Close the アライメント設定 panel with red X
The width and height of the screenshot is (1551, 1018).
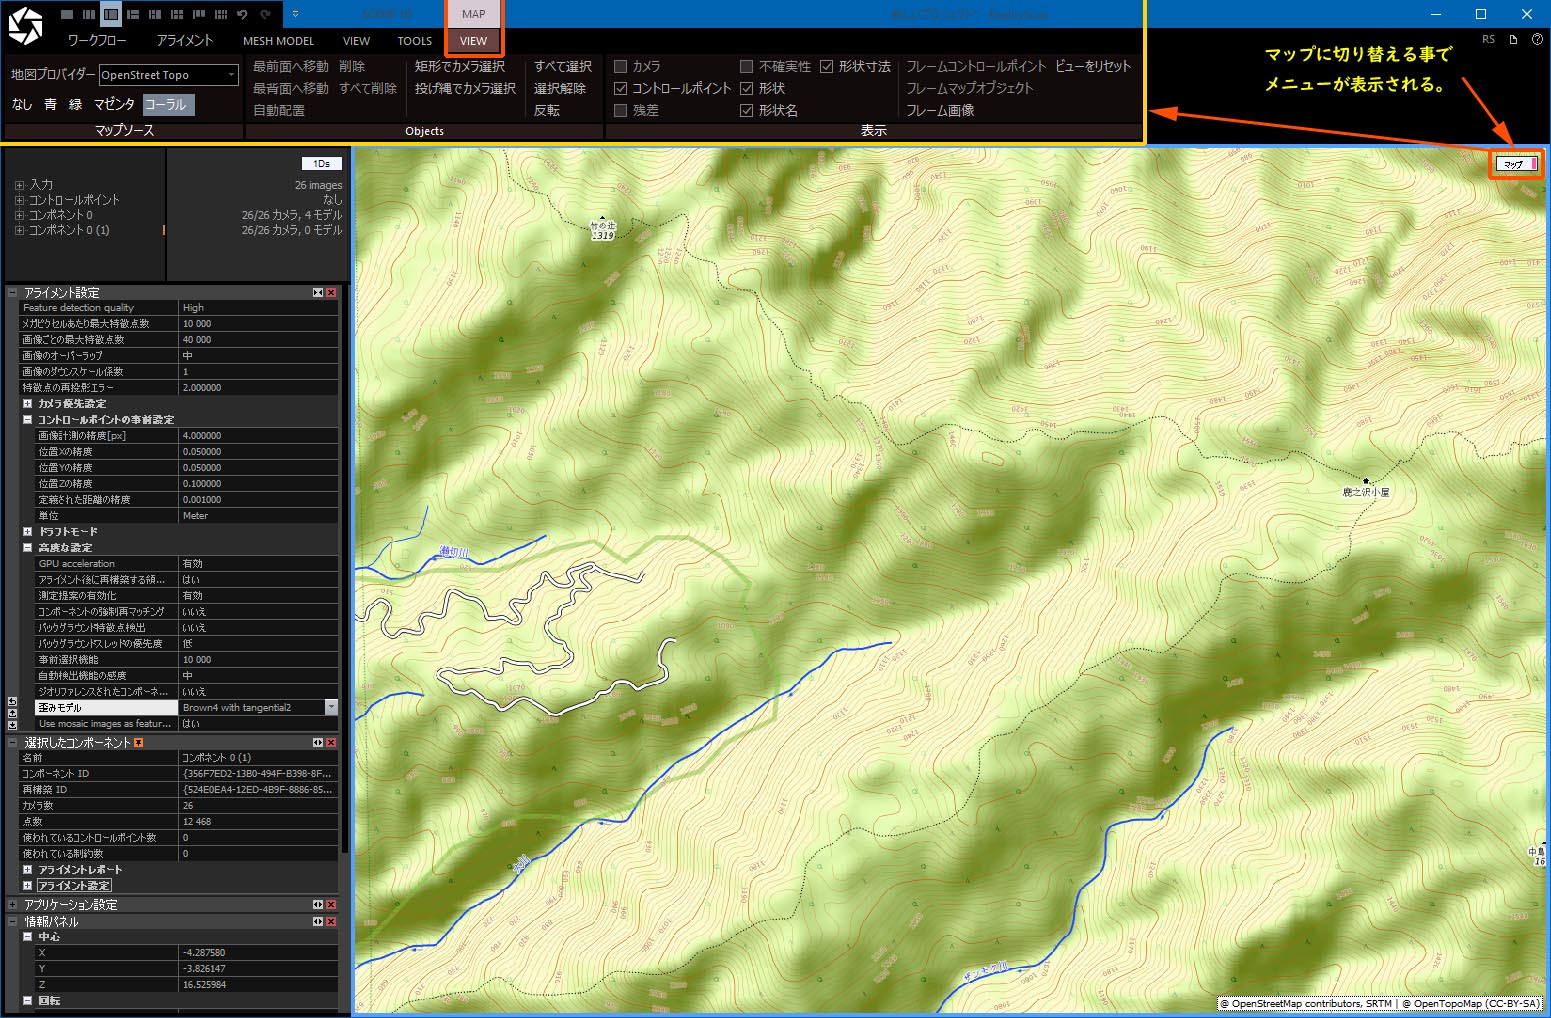click(x=331, y=293)
